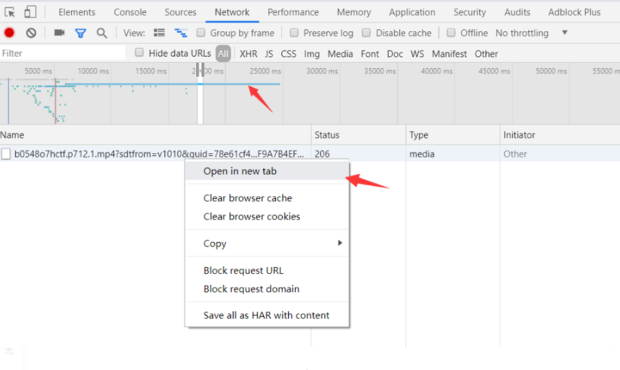Open the Application tab
Viewport: 620px width, 370px height.
tap(412, 12)
